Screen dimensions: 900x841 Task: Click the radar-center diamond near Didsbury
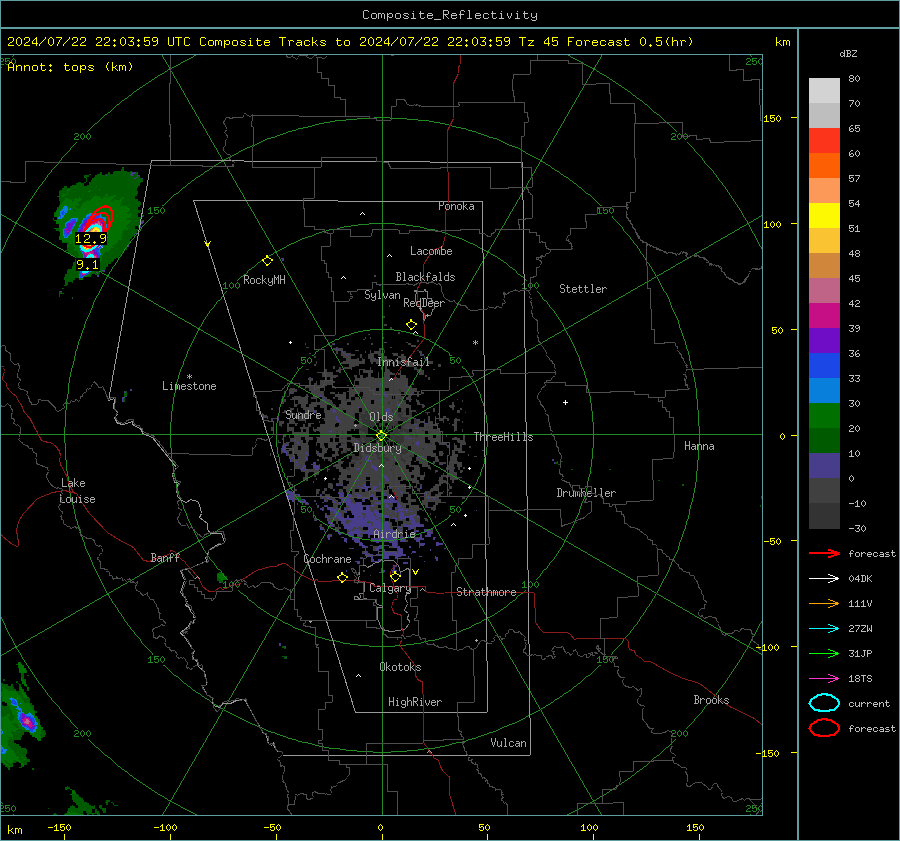[x=382, y=436]
